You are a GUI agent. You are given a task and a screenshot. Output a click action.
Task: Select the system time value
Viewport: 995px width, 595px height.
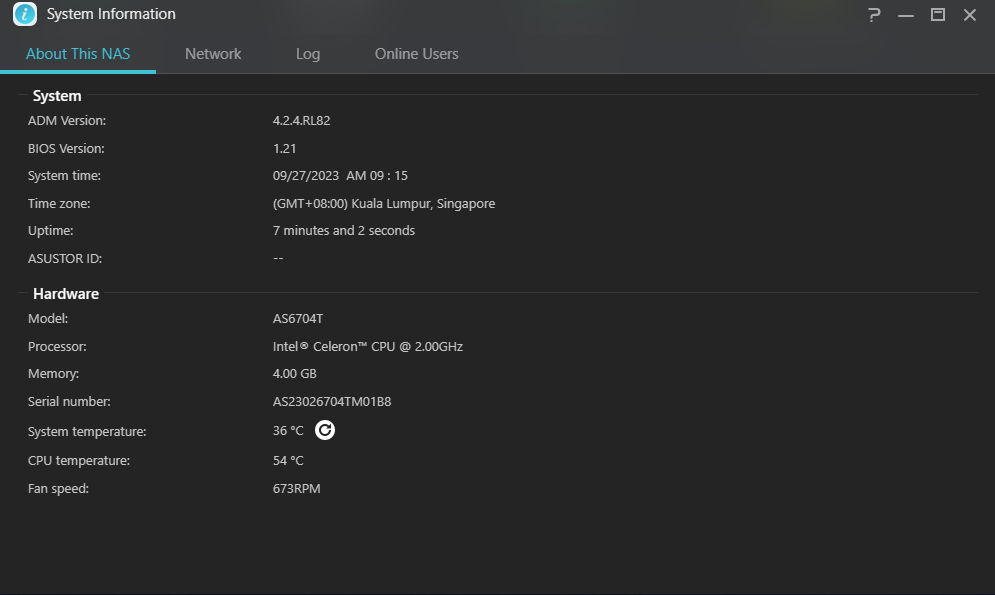pyautogui.click(x=340, y=176)
